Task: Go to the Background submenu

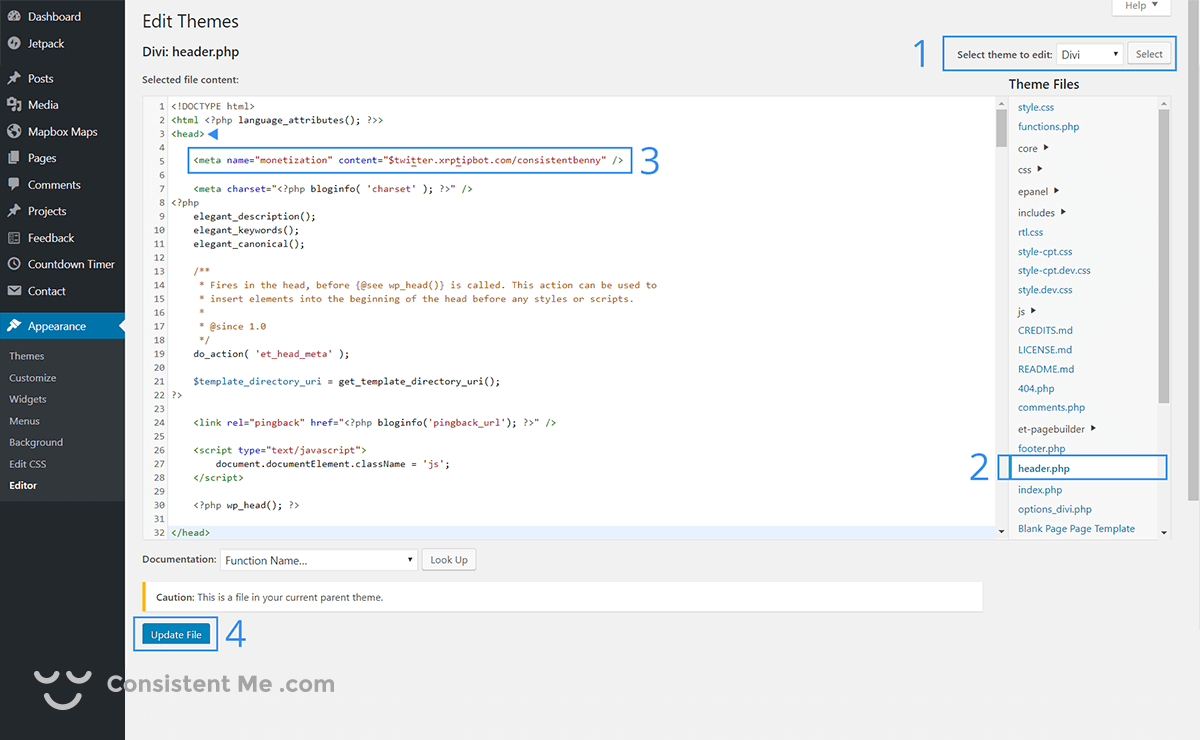Action: tap(36, 442)
